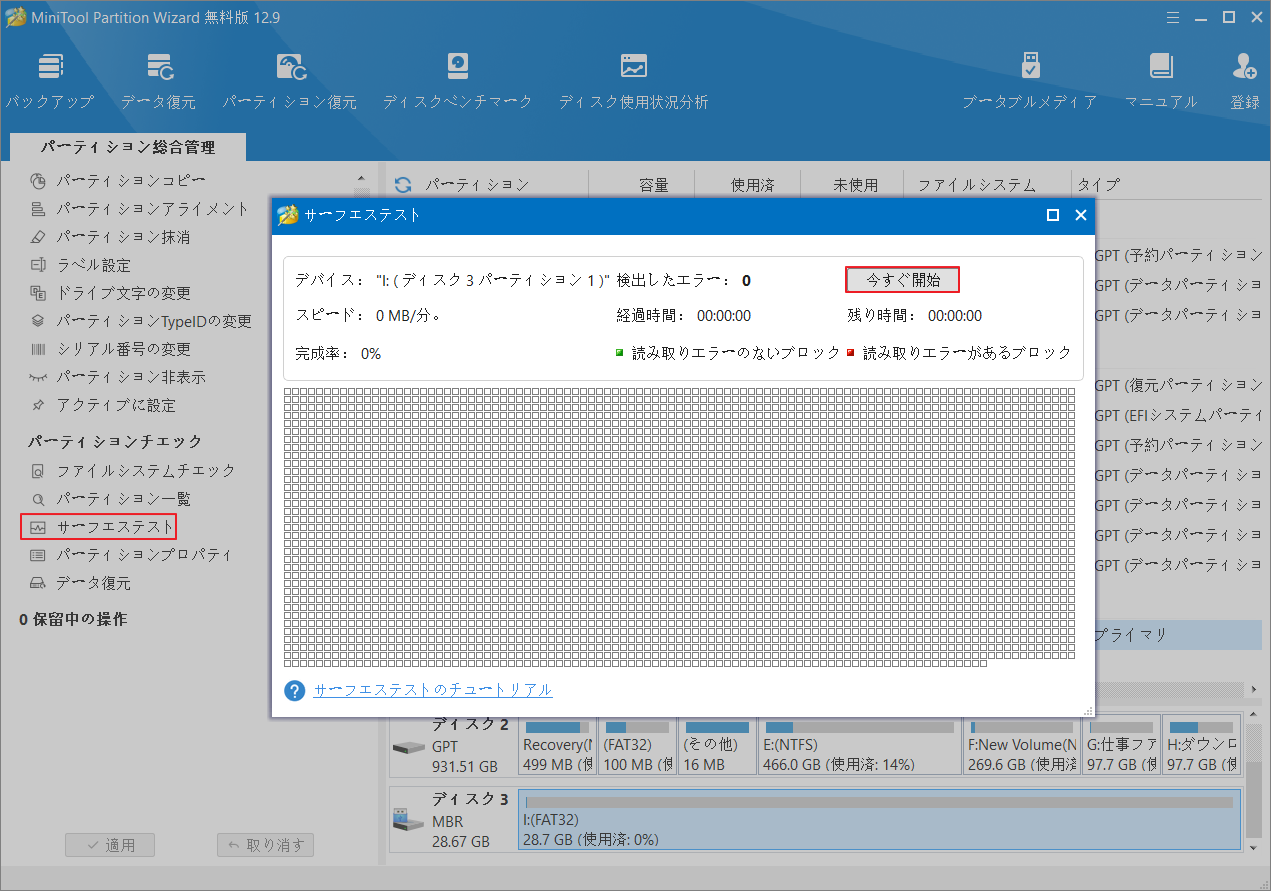Select (FAT32) 100 MB partition on Disk 2
This screenshot has height=891, width=1271.
(x=637, y=744)
